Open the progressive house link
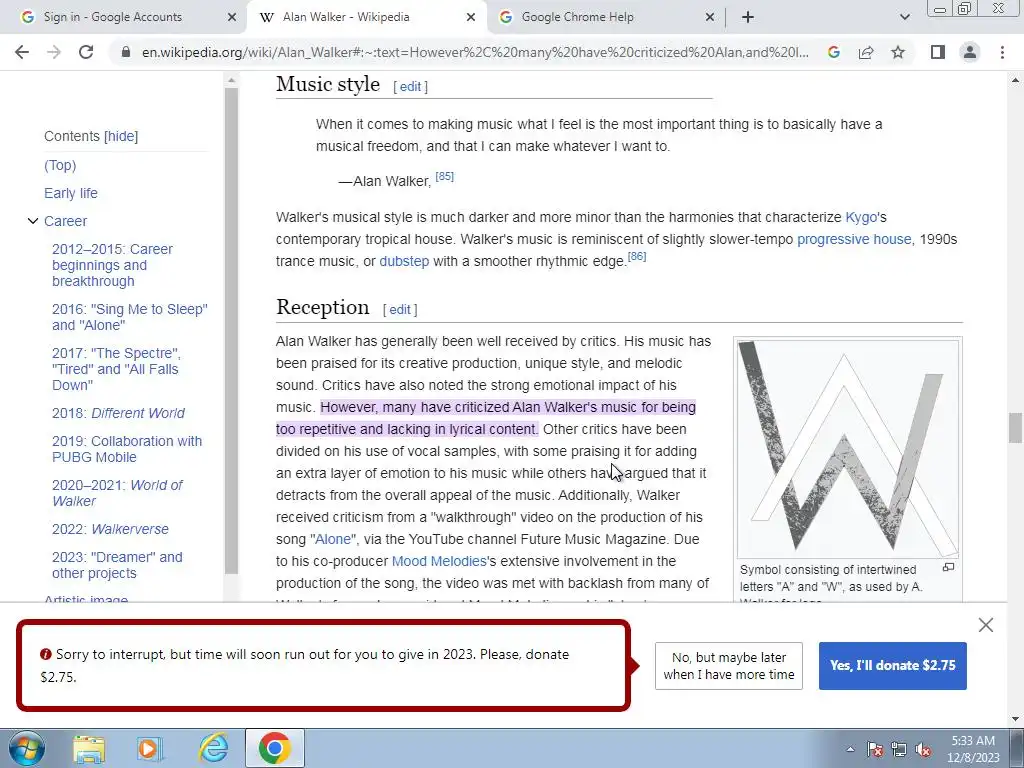Image resolution: width=1024 pixels, height=768 pixels. point(854,239)
